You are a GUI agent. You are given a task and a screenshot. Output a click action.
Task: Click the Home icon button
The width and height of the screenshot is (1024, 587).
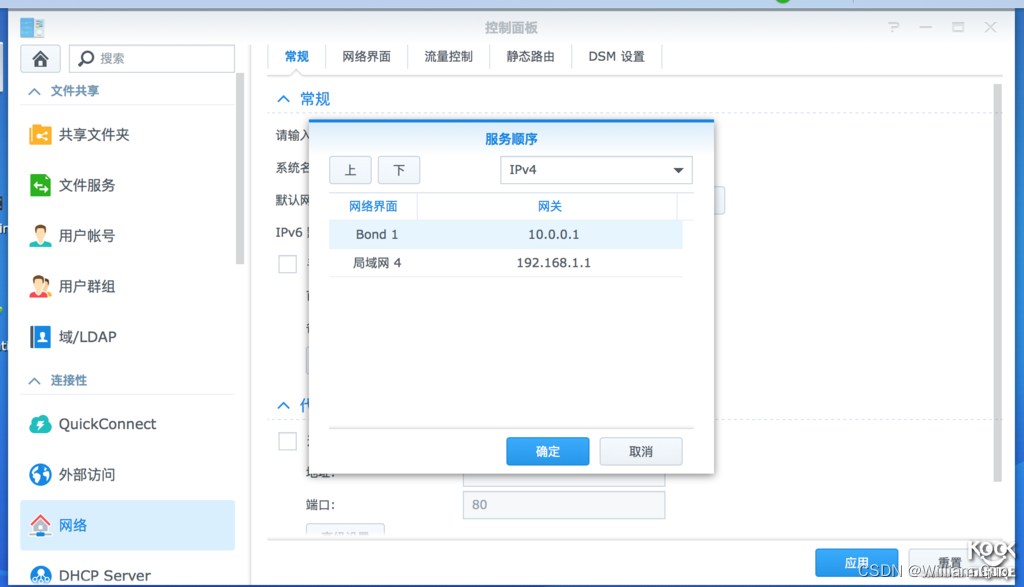40,58
